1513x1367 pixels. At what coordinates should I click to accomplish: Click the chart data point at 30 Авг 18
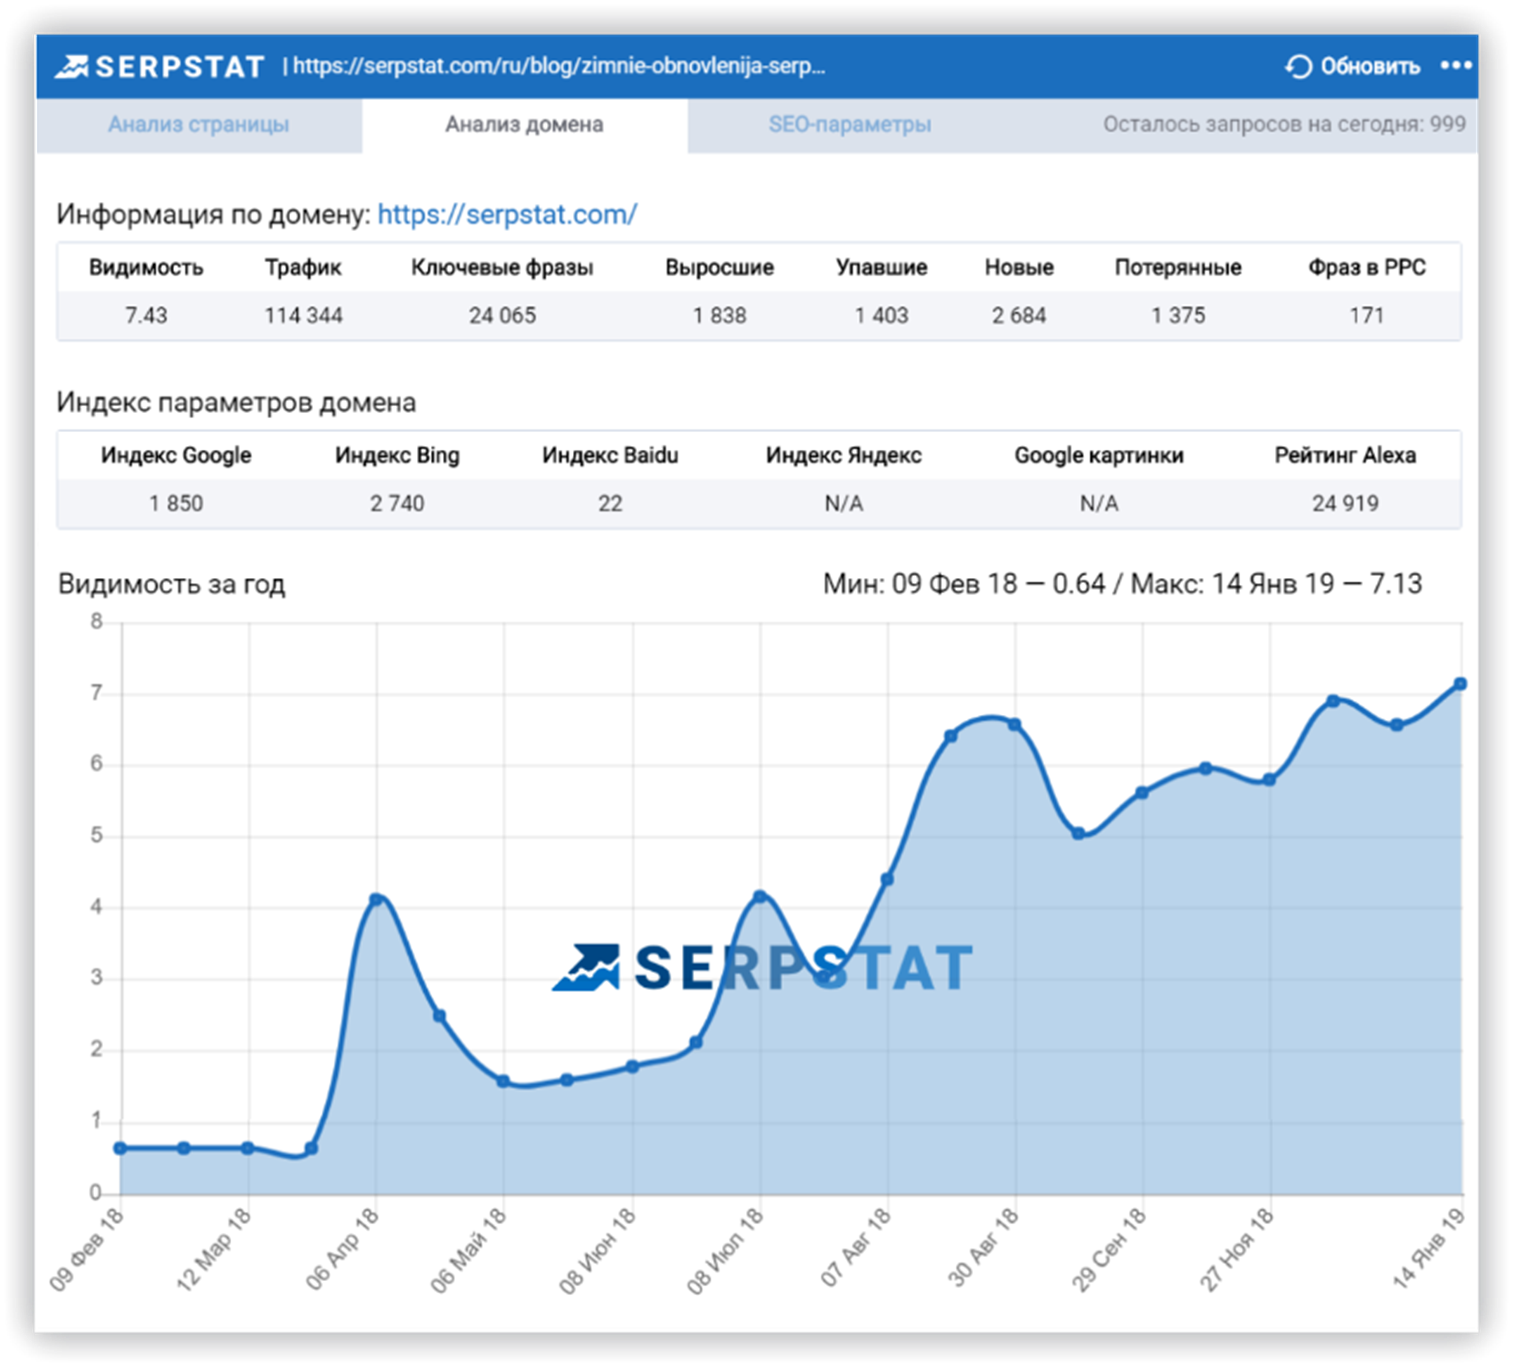coord(1015,725)
